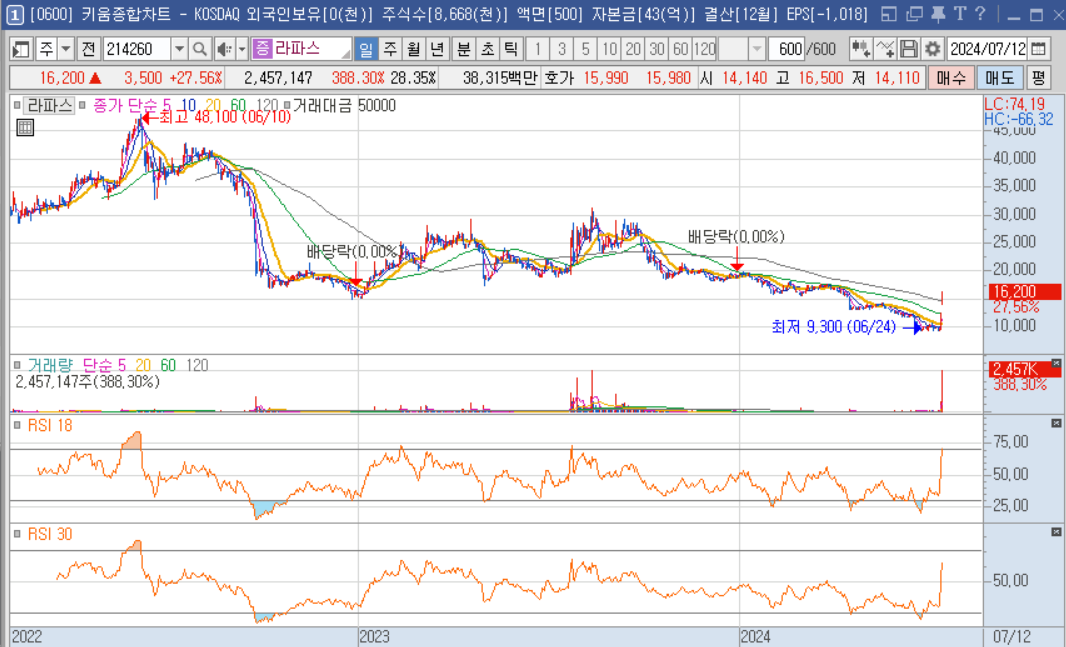Viewport: 1066px width, 647px height.
Task: Click the window number 1 icon in title bar
Action: (x=14, y=14)
